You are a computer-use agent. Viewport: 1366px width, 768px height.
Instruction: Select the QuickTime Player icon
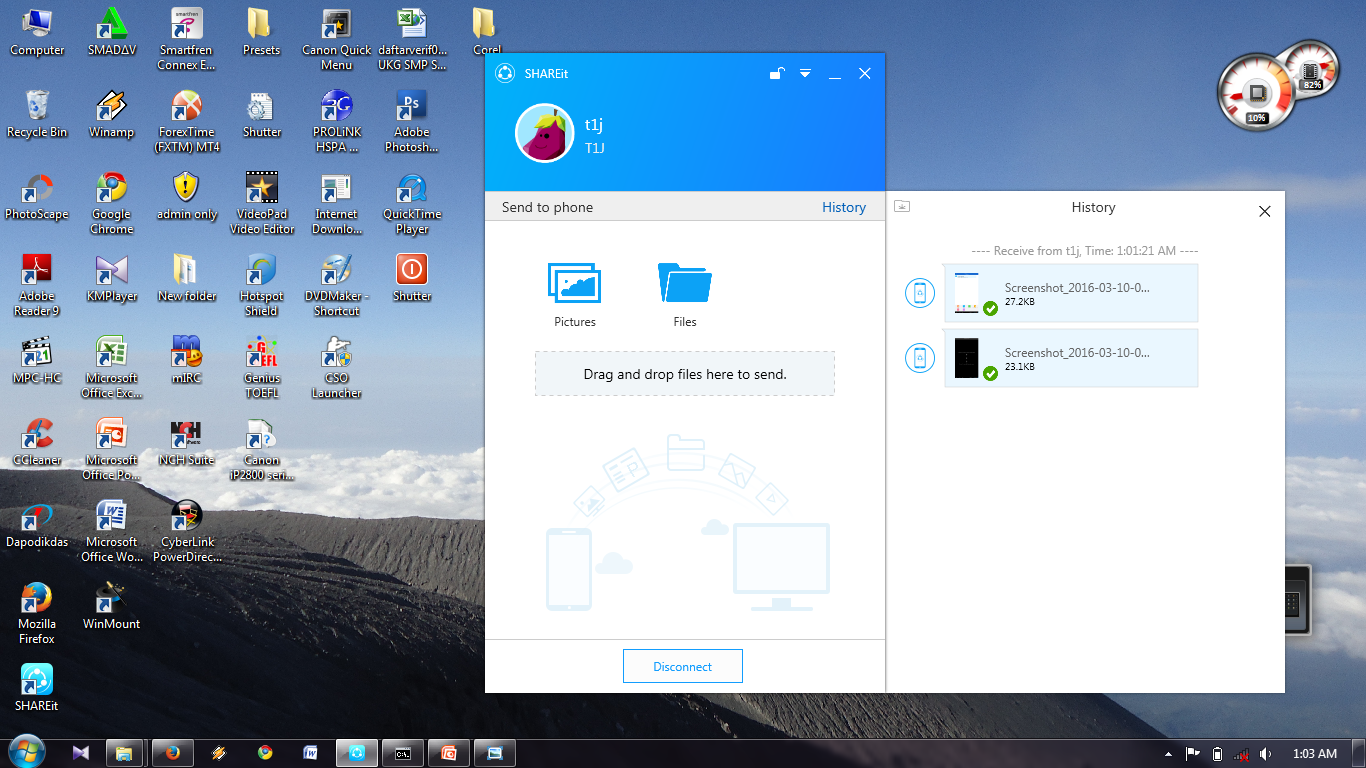pos(411,203)
